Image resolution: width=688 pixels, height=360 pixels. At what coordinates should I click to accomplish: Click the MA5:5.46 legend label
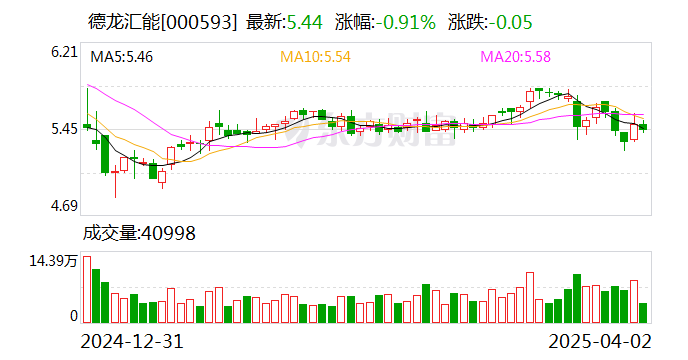(122, 57)
